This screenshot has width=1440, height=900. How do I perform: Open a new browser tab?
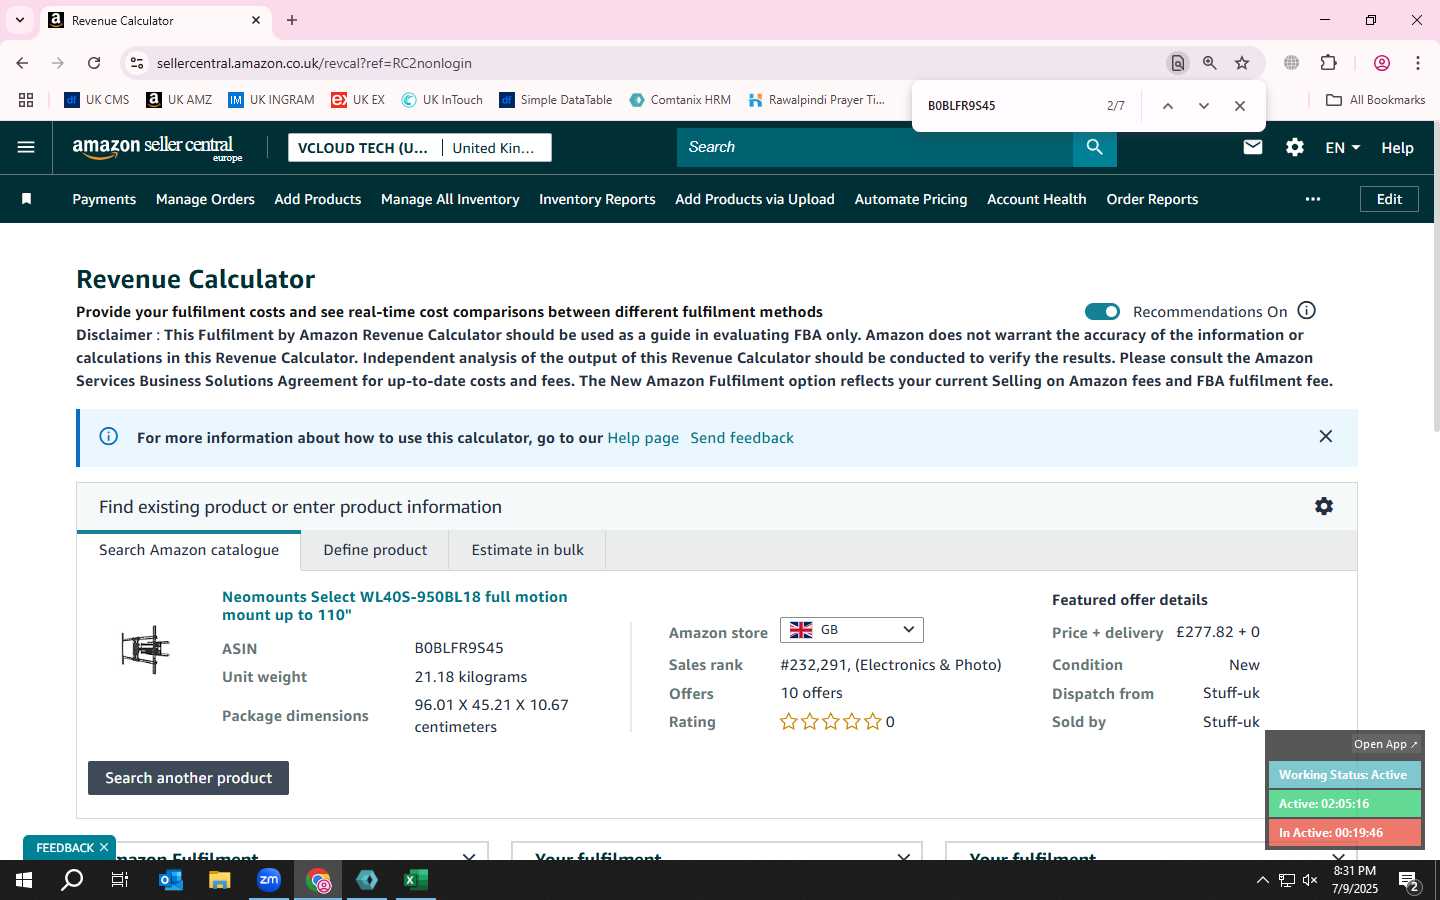point(292,20)
